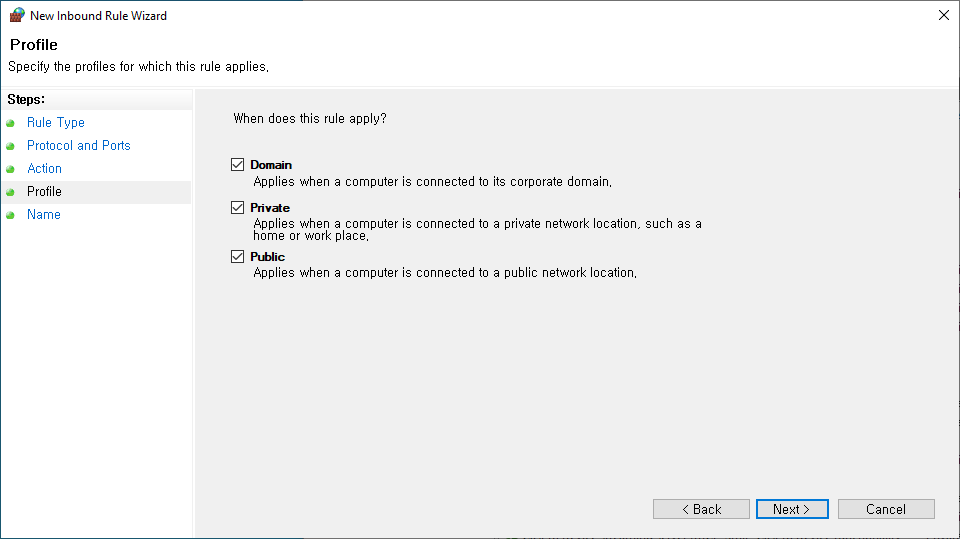
Task: Jump to the Action step
Action: click(x=45, y=169)
